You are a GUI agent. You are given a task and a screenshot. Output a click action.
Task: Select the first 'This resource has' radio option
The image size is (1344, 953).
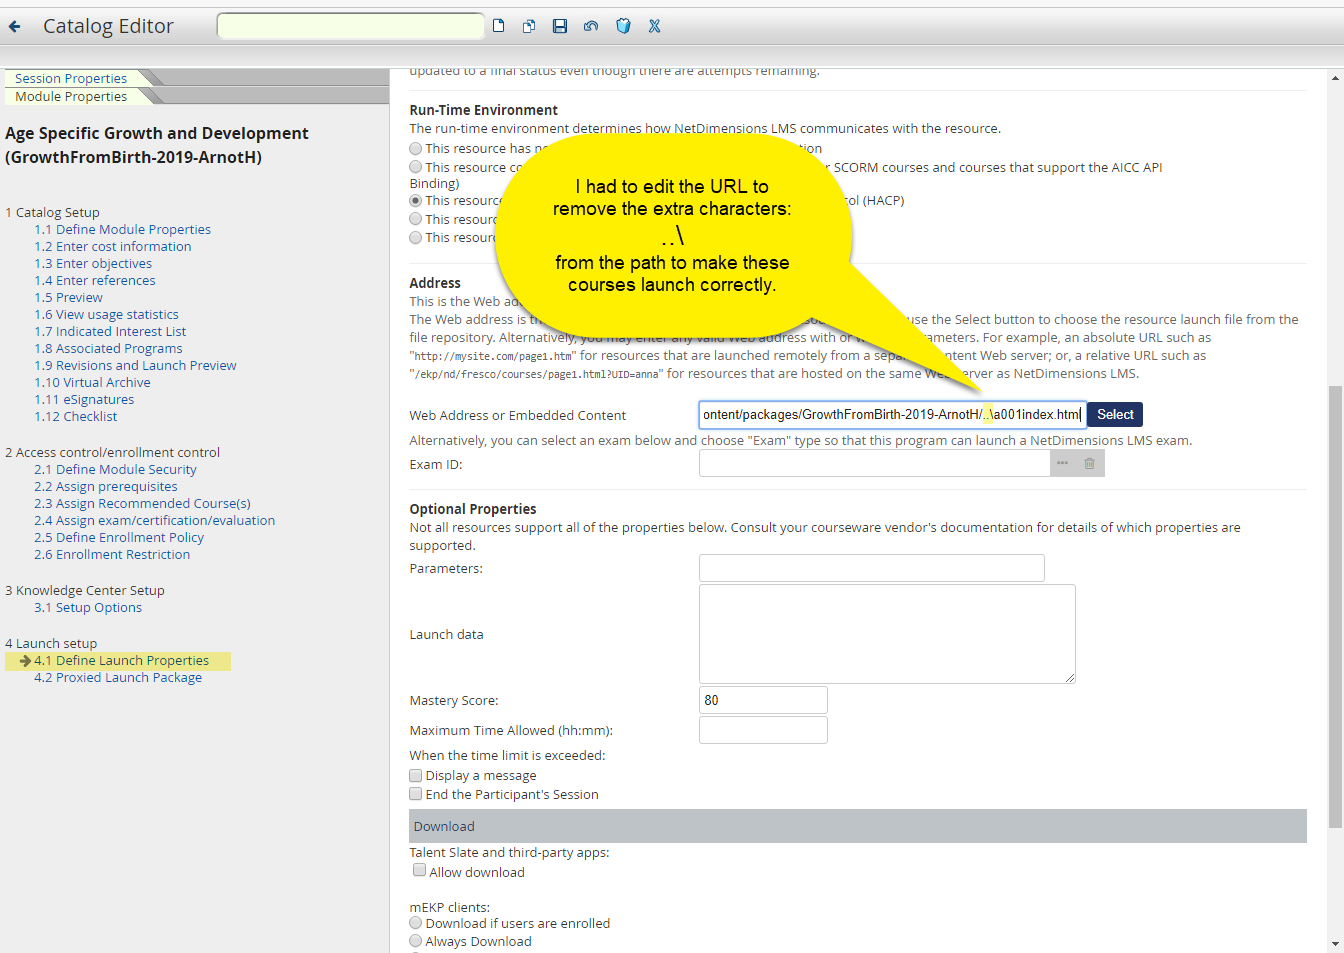415,148
